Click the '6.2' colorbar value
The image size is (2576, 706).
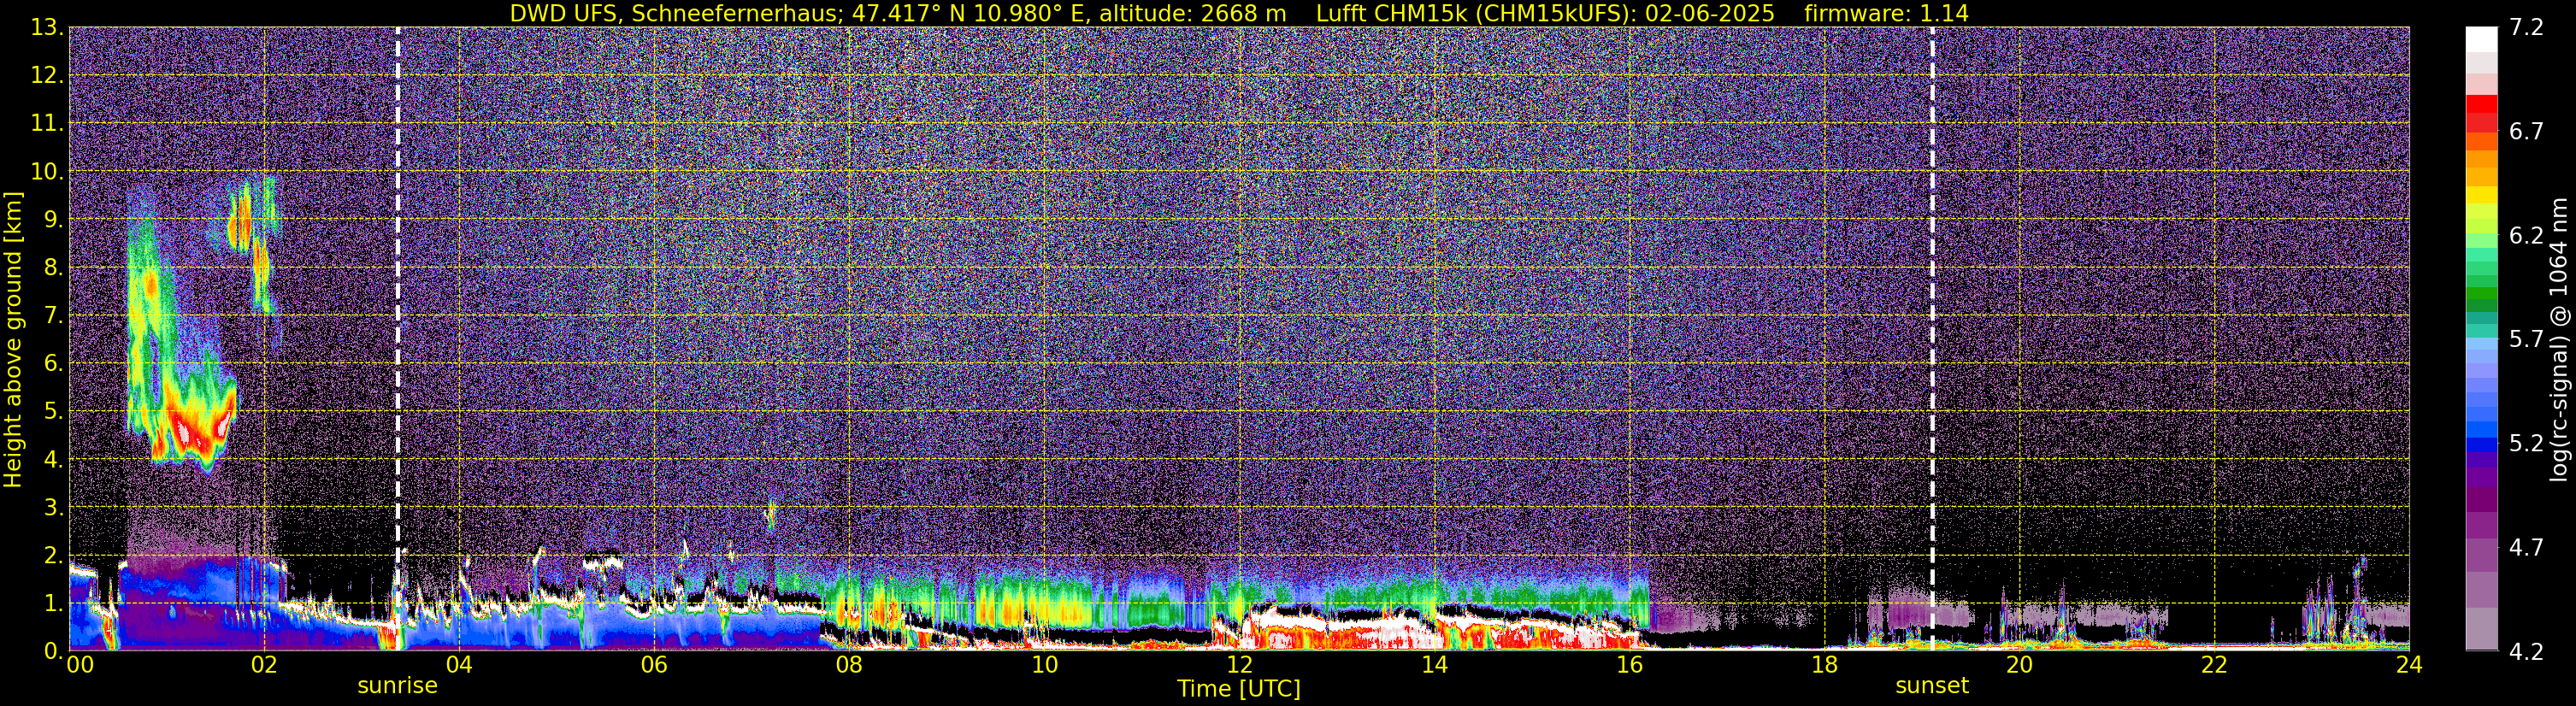[x=2526, y=236]
